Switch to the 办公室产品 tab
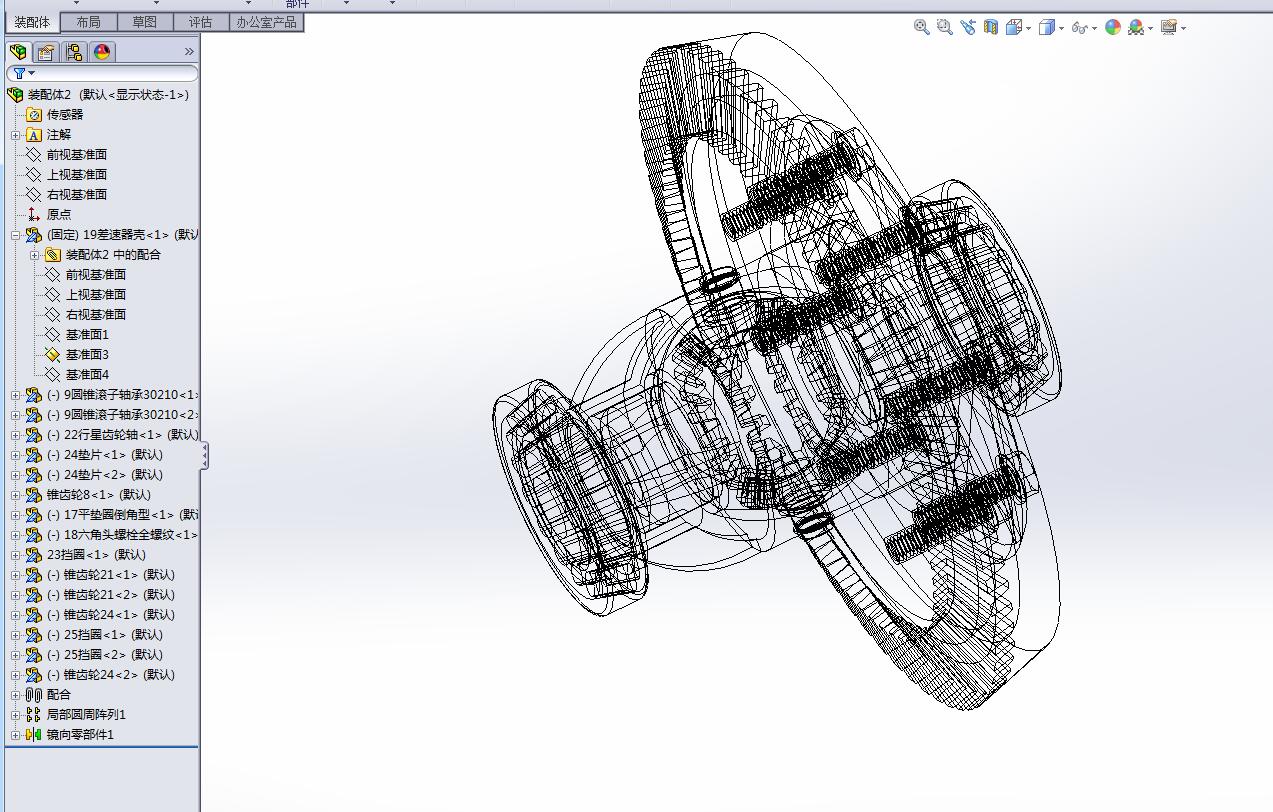This screenshot has height=812, width=1273. click(x=266, y=22)
